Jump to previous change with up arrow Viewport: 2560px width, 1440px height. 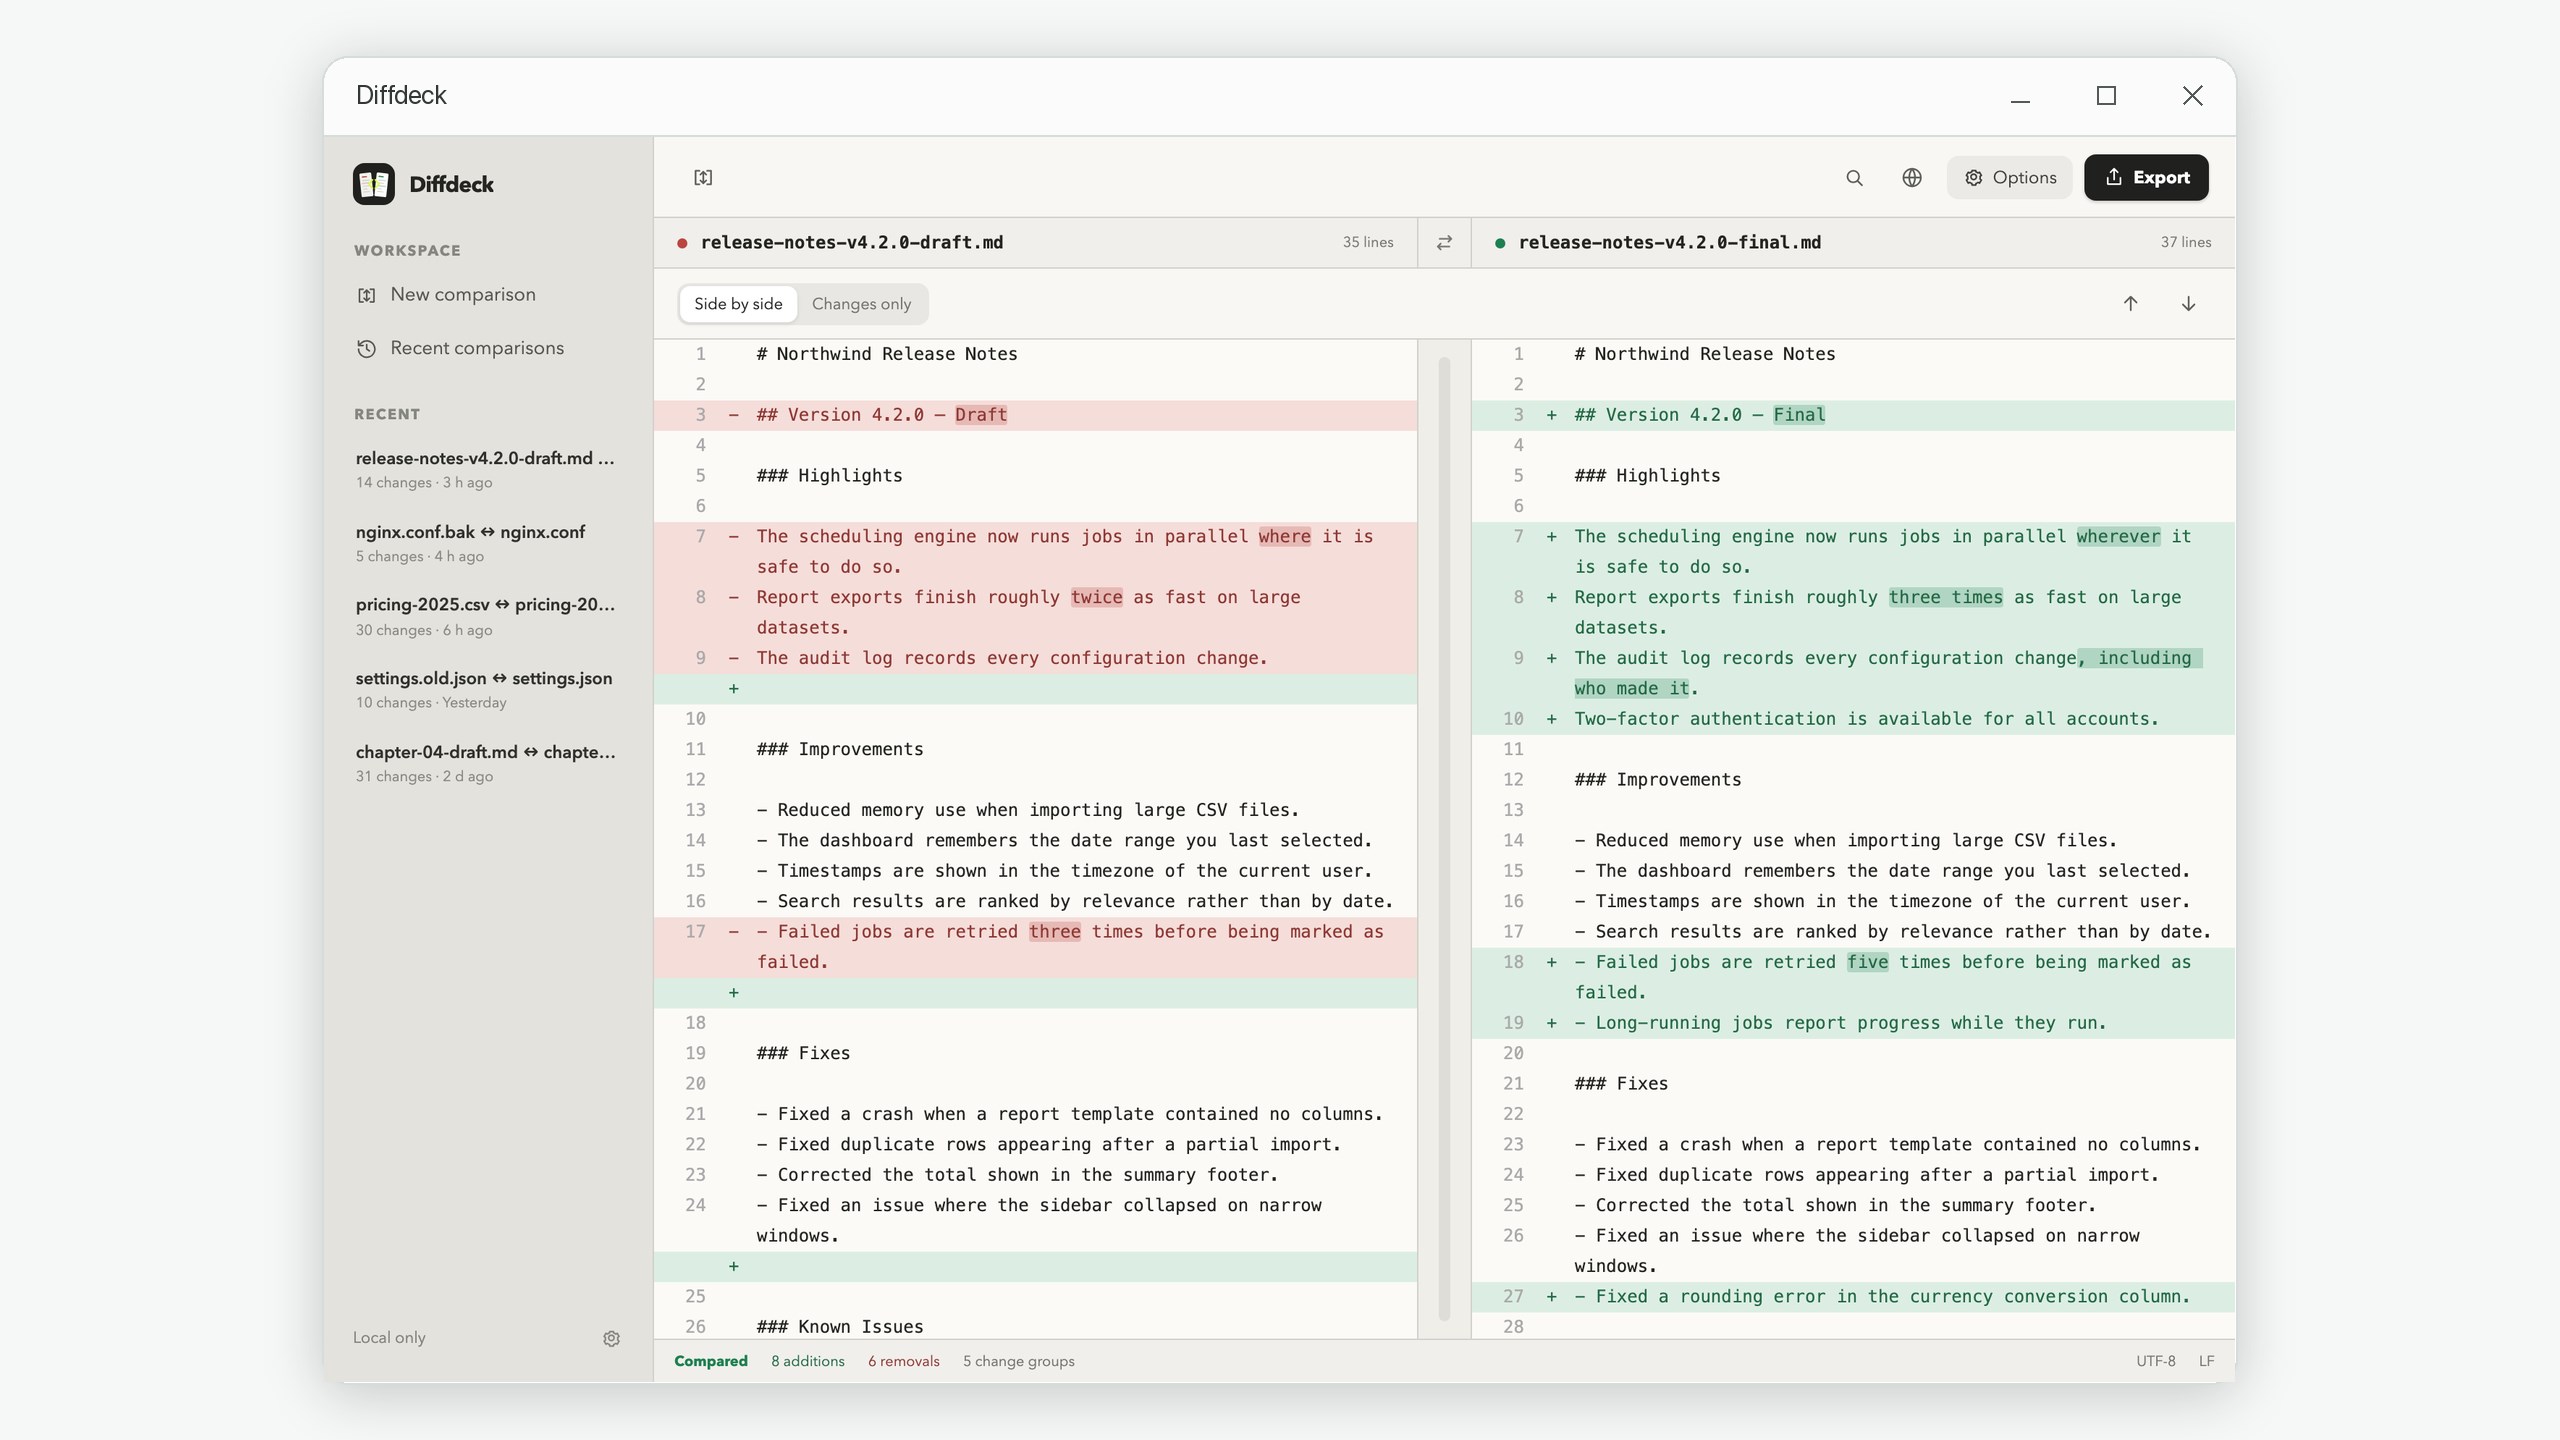[x=2130, y=304]
